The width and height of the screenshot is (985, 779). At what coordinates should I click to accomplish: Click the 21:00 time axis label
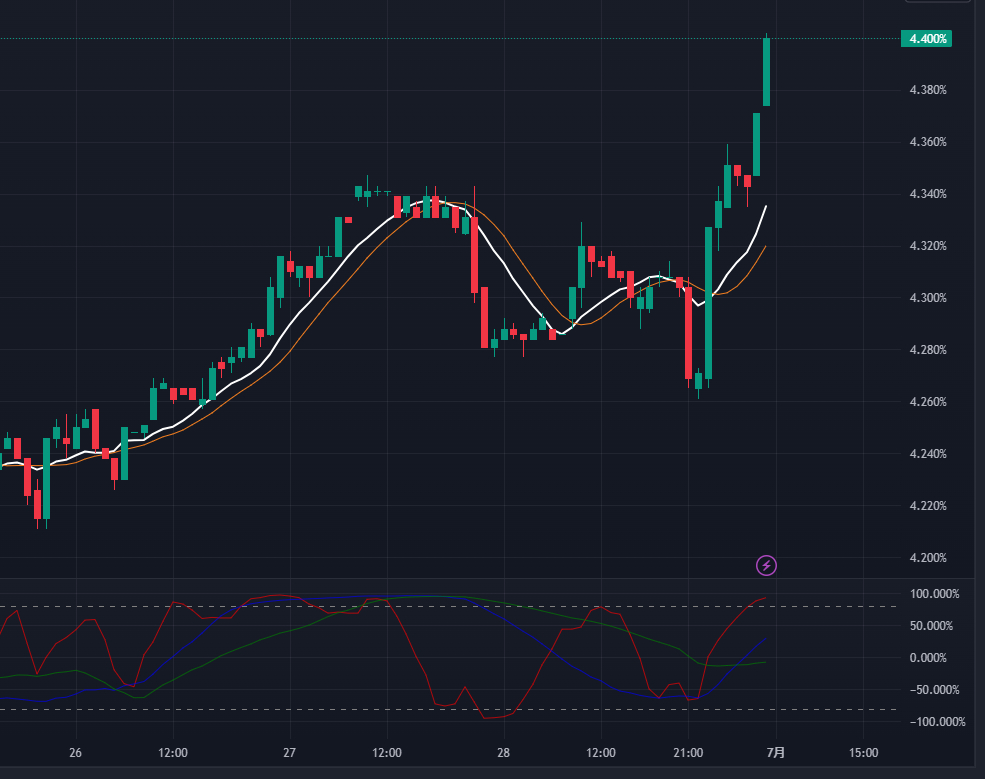coord(688,753)
